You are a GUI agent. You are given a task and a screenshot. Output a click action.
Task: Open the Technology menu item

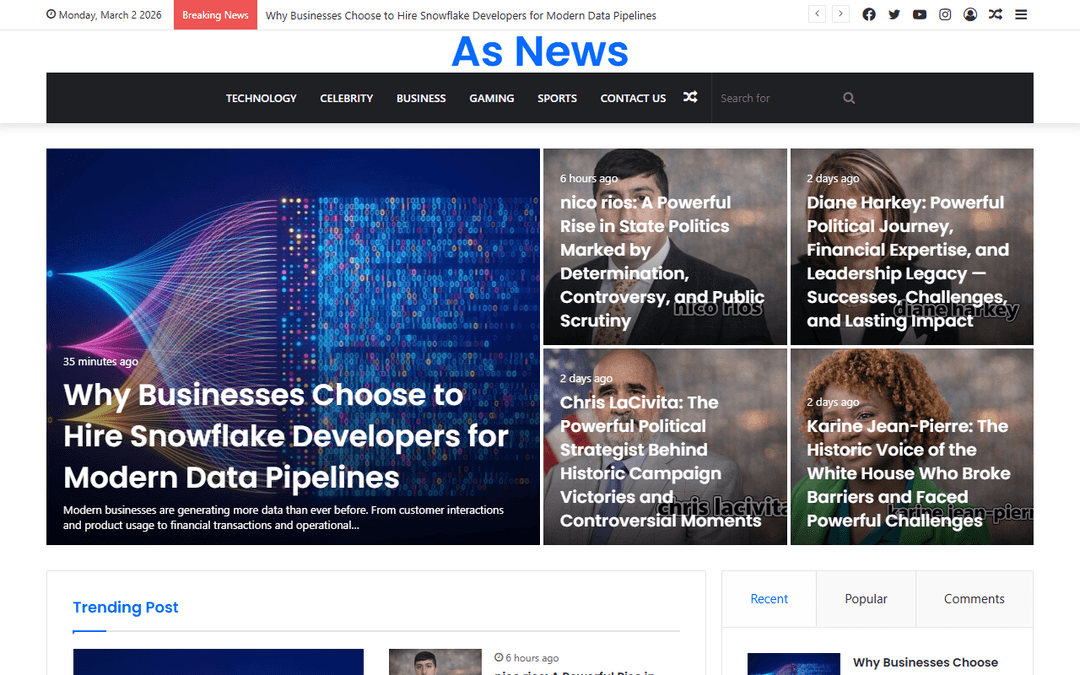[261, 98]
